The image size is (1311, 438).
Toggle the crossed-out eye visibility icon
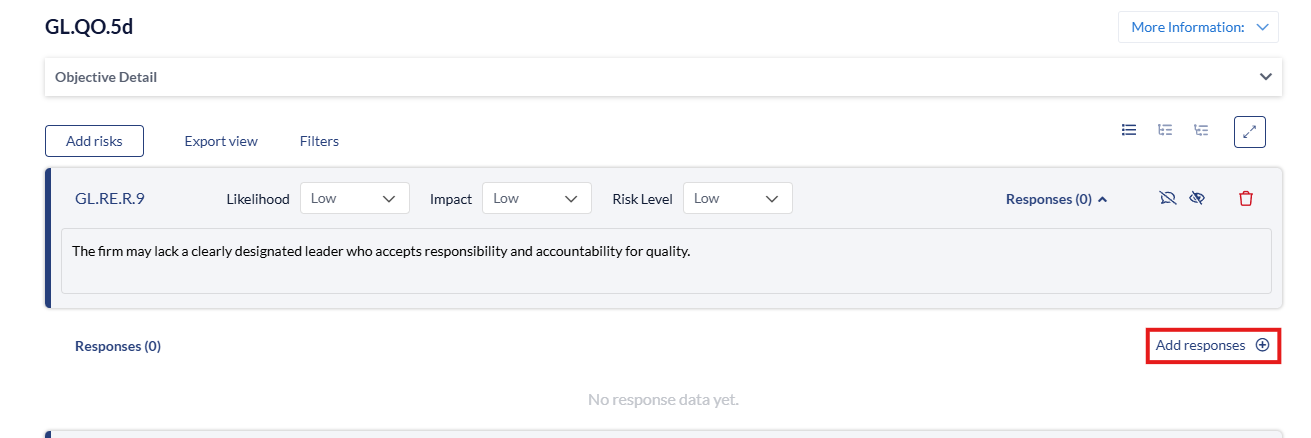click(x=1197, y=198)
